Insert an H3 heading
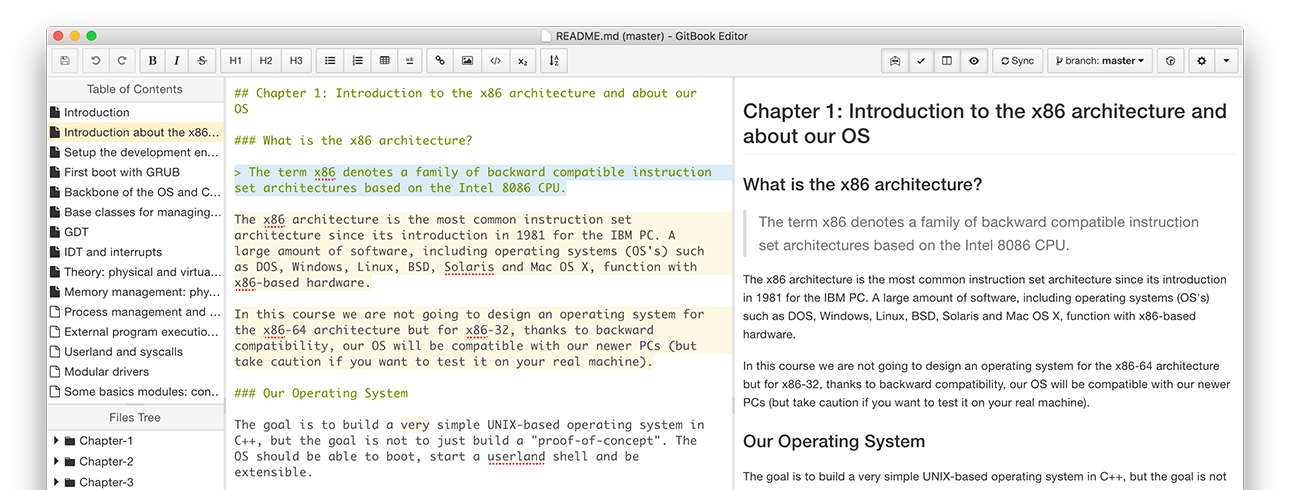 point(296,61)
